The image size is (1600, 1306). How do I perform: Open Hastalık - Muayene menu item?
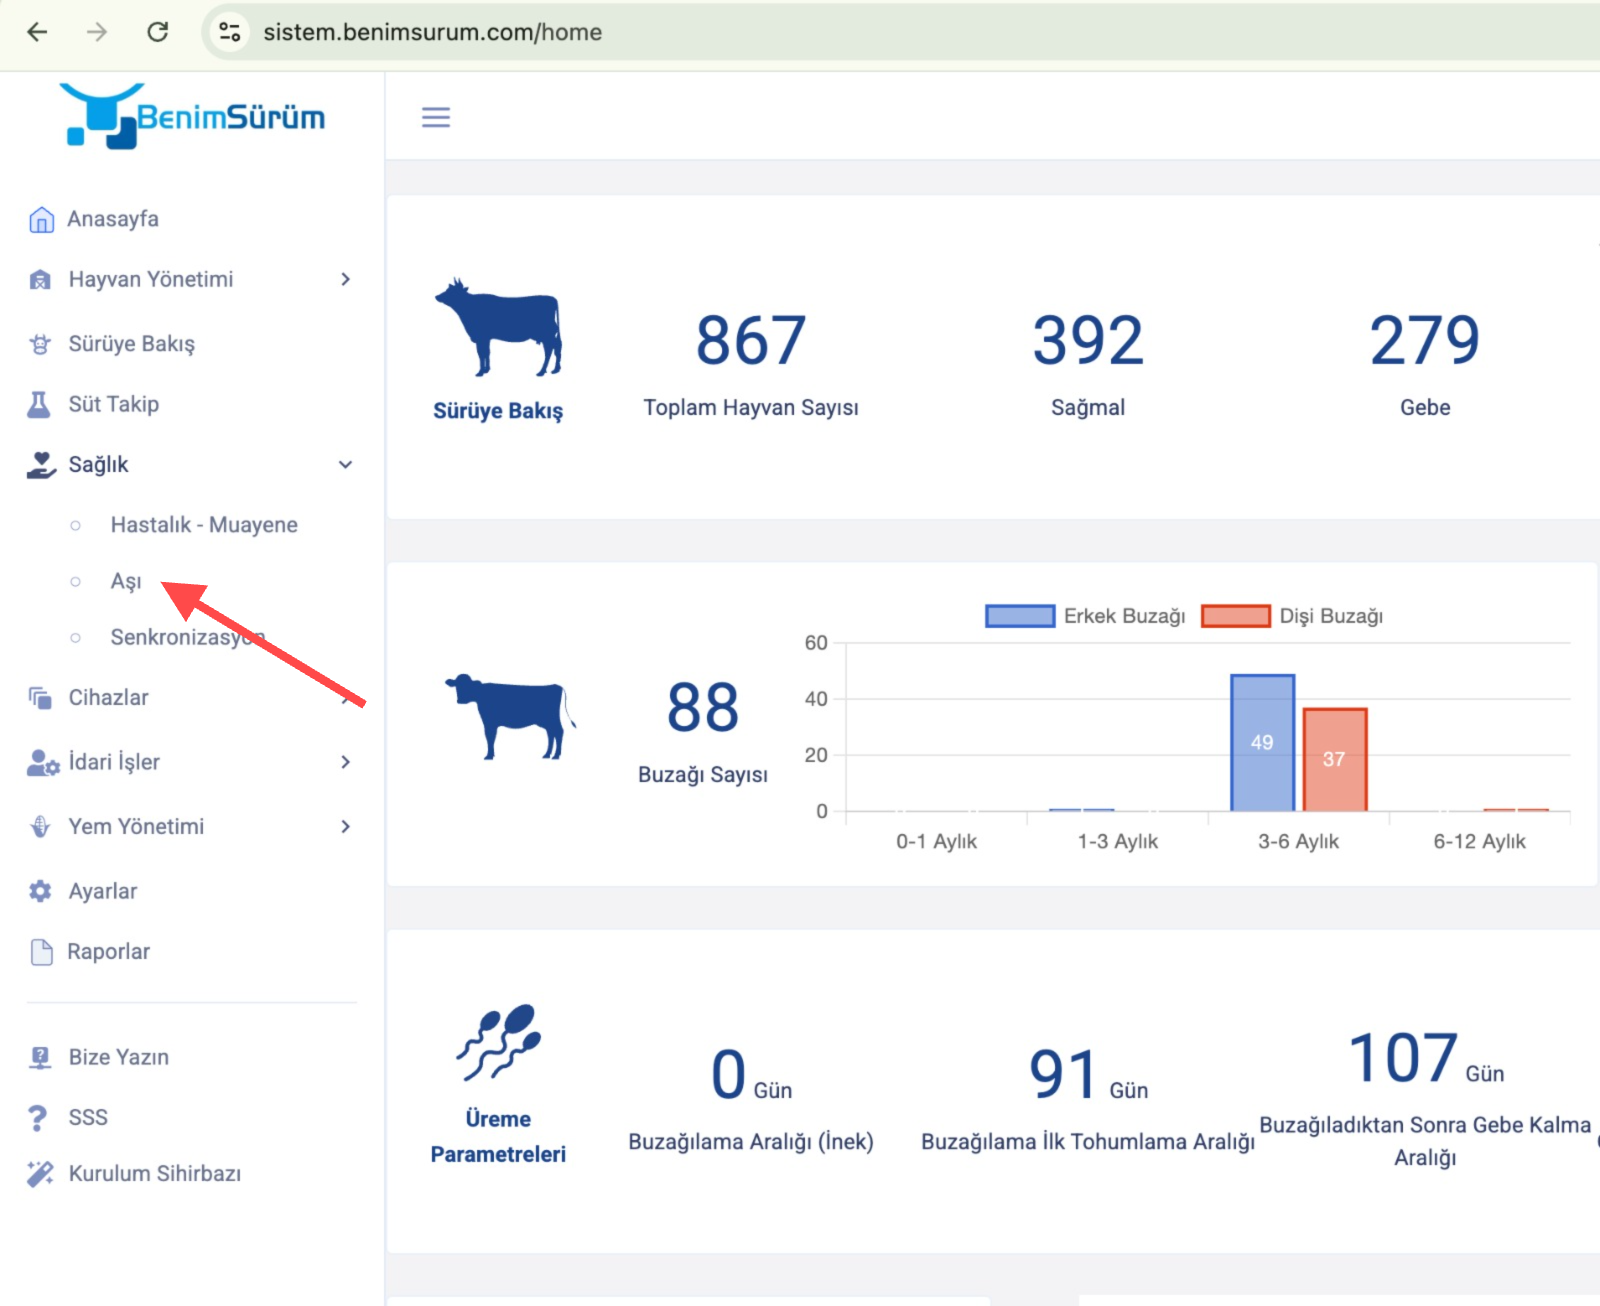[204, 525]
